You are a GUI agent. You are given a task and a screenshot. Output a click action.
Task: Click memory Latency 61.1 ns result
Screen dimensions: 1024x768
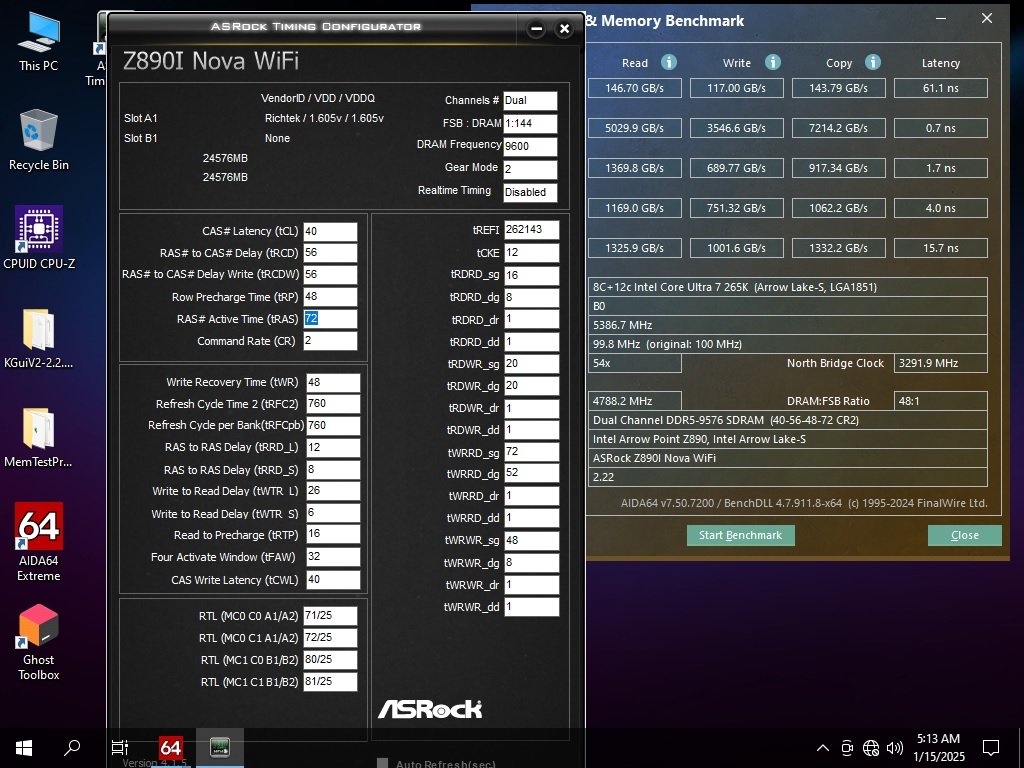[x=940, y=88]
